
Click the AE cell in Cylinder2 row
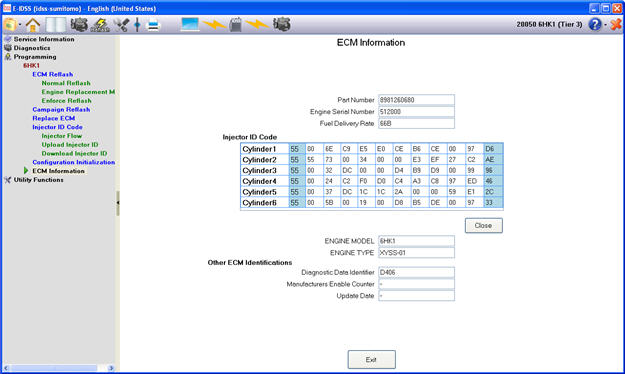pyautogui.click(x=493, y=159)
